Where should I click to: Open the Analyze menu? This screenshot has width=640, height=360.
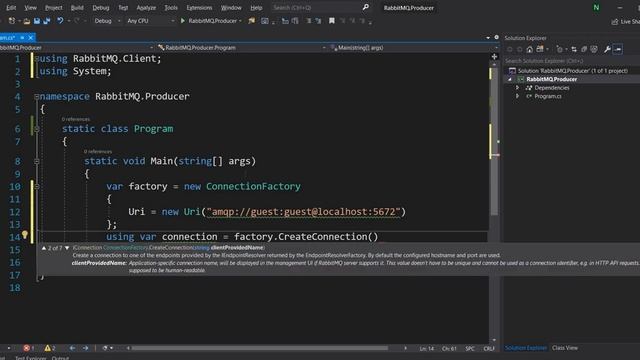(x=146, y=8)
